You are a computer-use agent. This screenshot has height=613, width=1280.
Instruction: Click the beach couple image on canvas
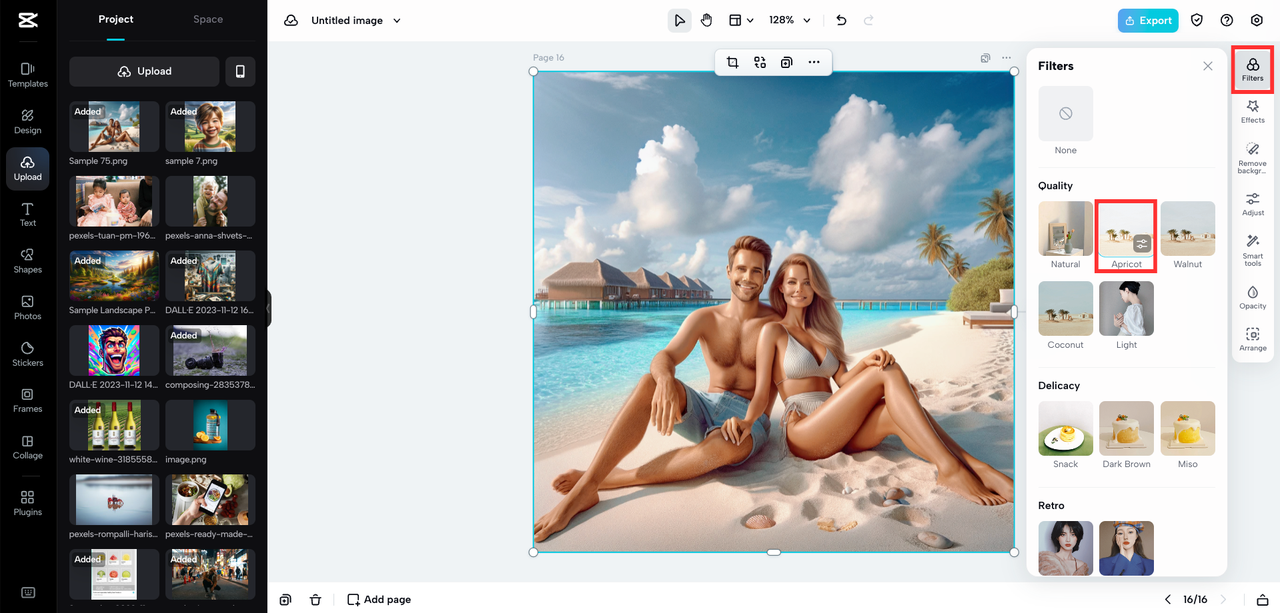pos(773,311)
